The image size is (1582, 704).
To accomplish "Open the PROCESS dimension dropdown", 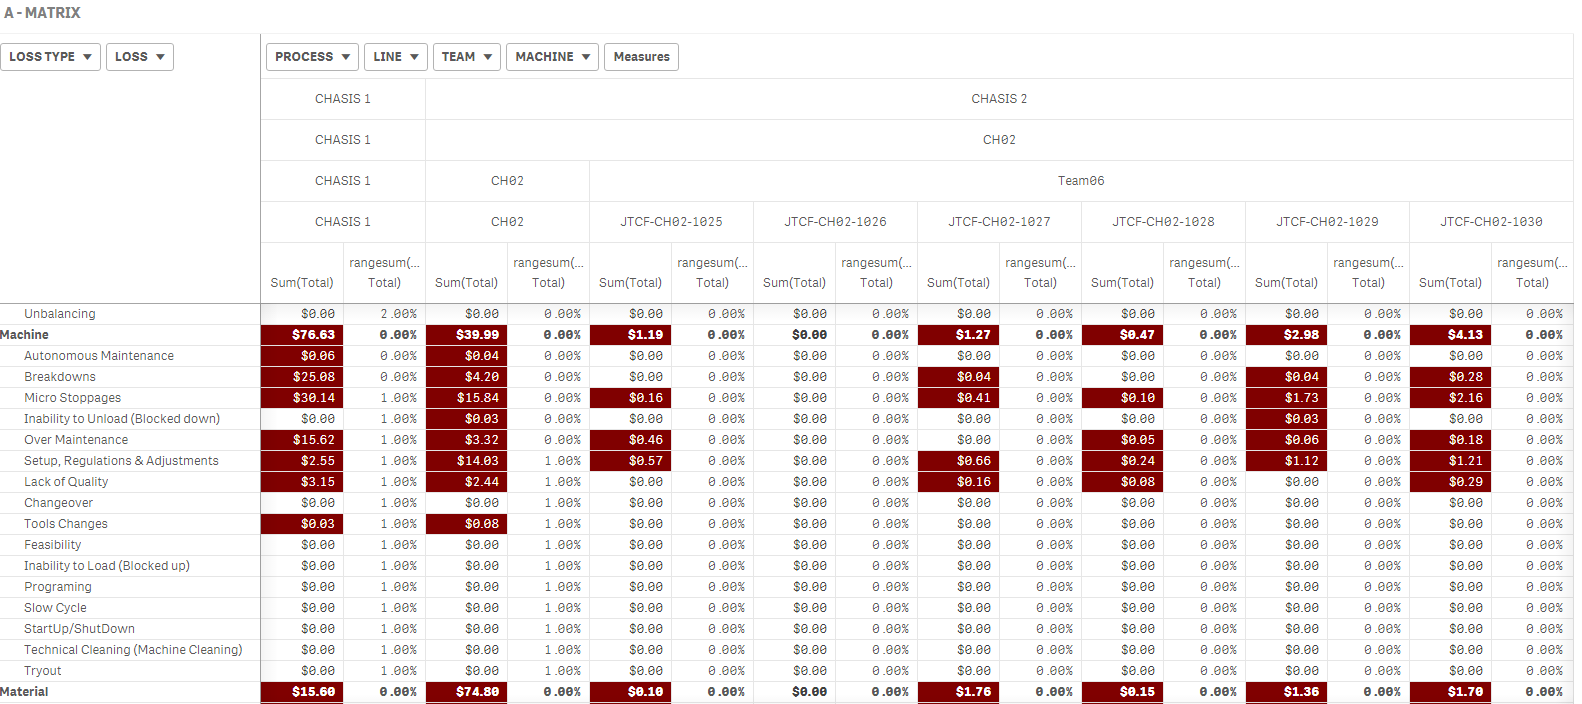I will (312, 57).
